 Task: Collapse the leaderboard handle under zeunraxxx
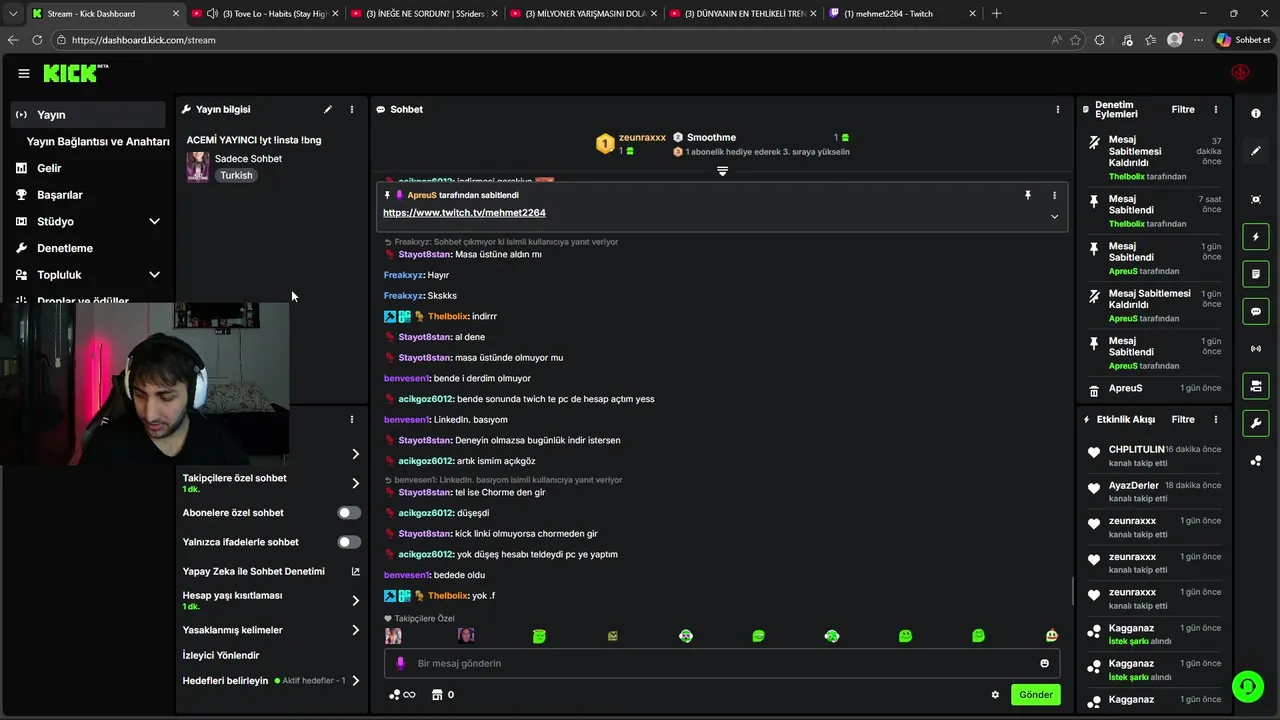[722, 171]
